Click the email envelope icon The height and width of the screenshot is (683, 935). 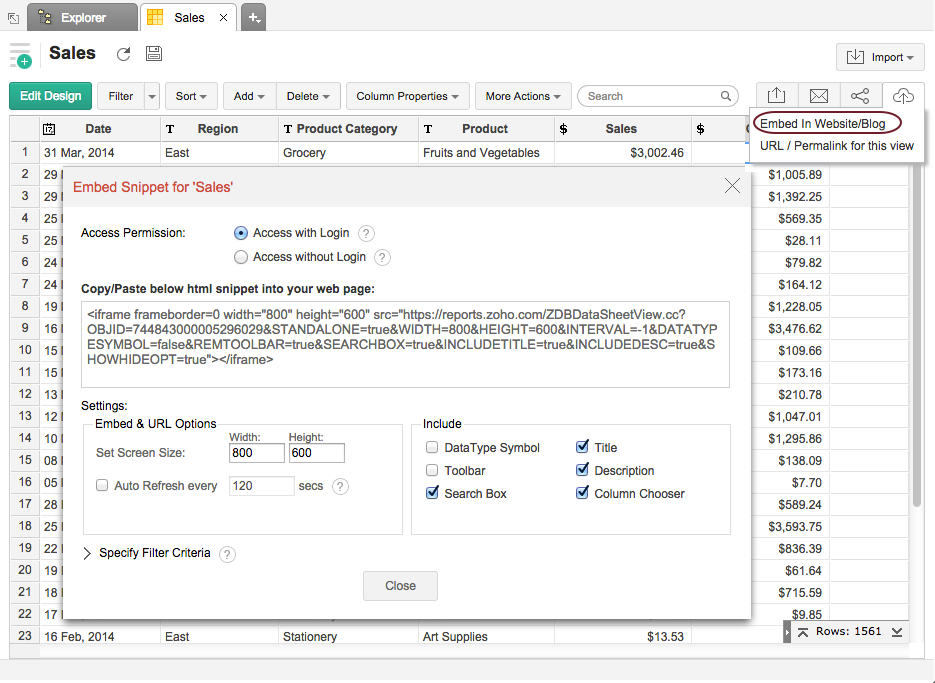click(x=818, y=96)
